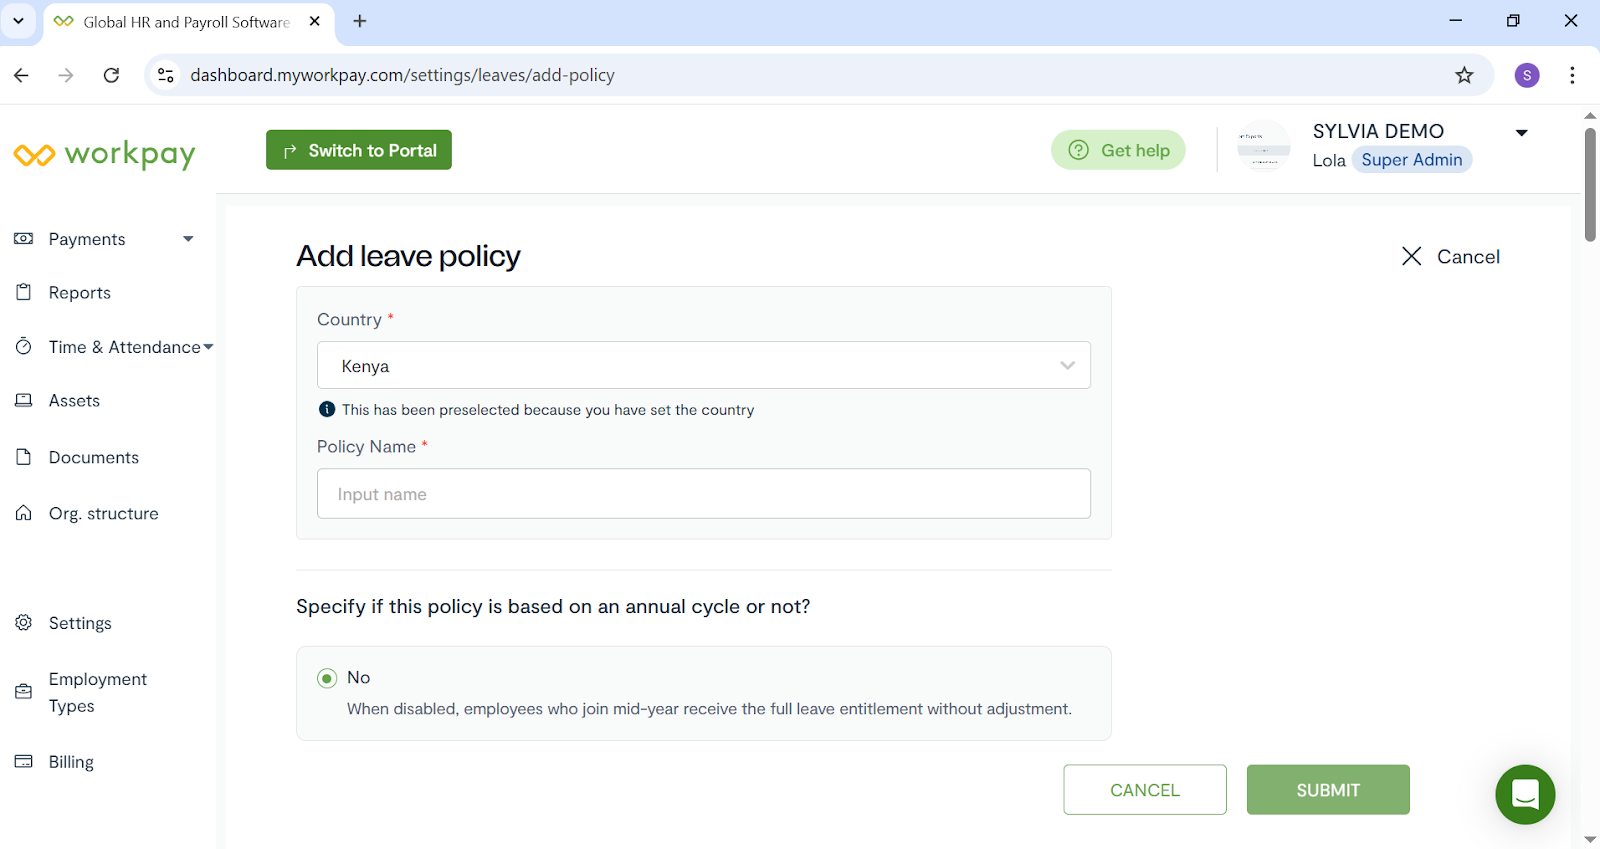1600x849 pixels.
Task: Click the Switch to Portal button
Action: tap(359, 150)
